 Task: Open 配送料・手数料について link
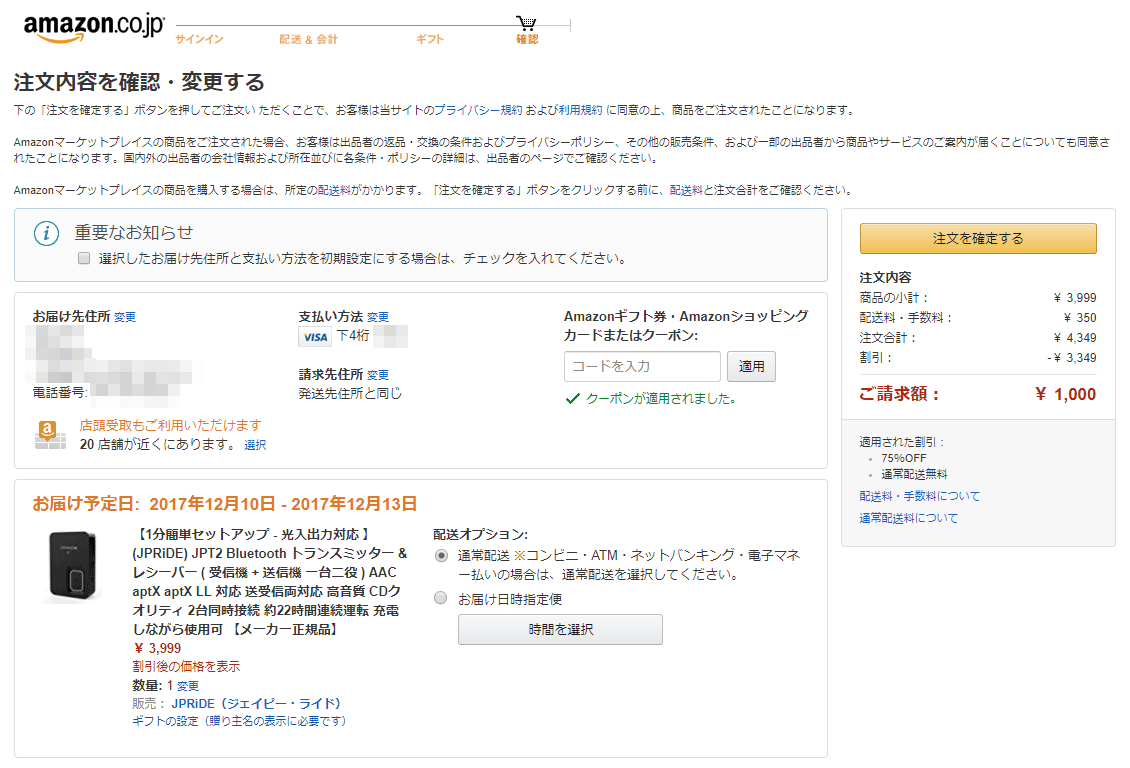click(920, 496)
